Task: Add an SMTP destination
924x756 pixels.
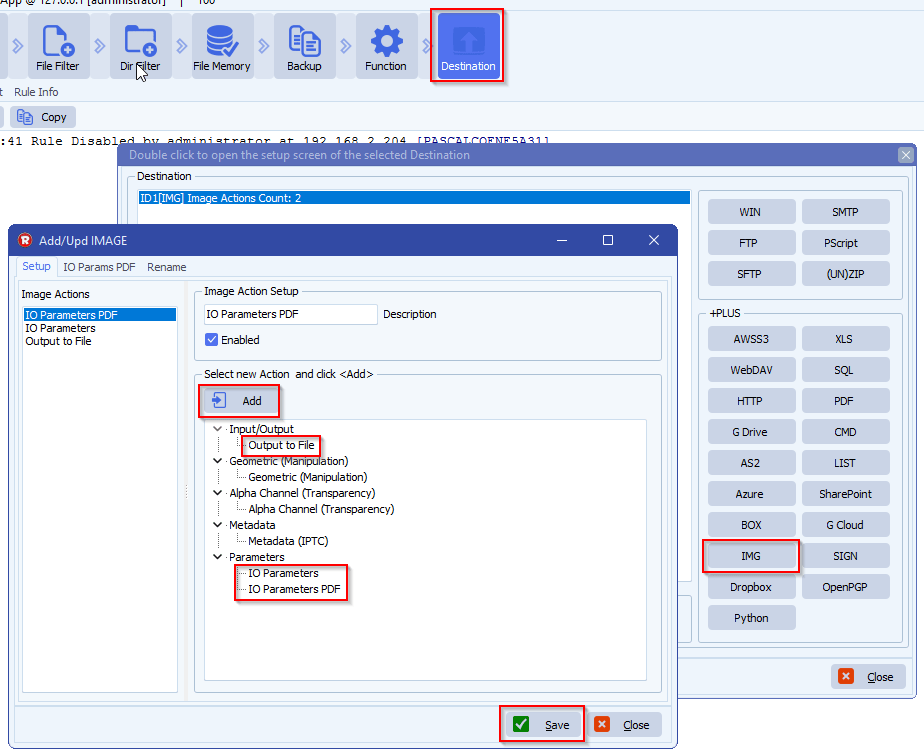Action: (x=845, y=212)
